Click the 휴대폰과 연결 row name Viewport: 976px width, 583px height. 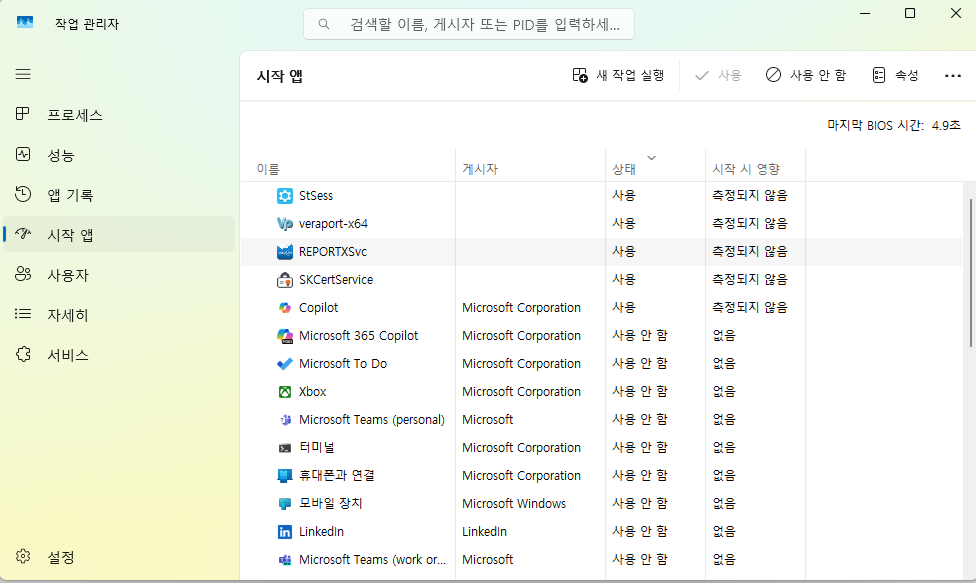coord(337,476)
